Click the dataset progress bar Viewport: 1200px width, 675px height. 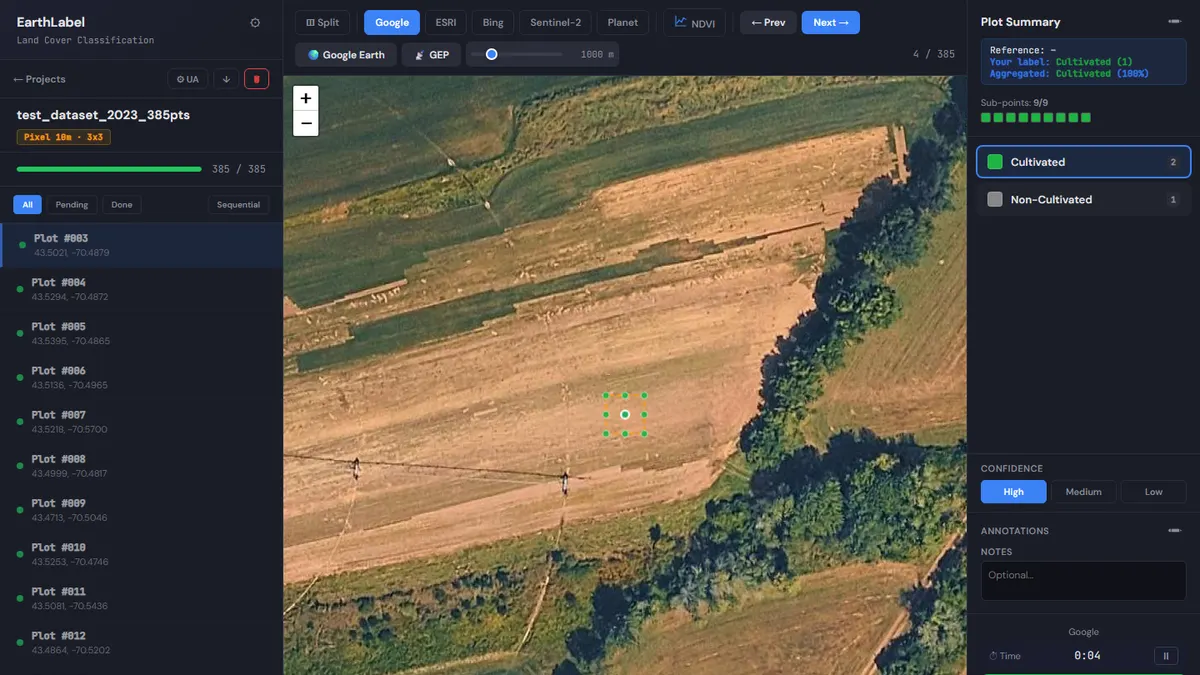click(x=109, y=169)
